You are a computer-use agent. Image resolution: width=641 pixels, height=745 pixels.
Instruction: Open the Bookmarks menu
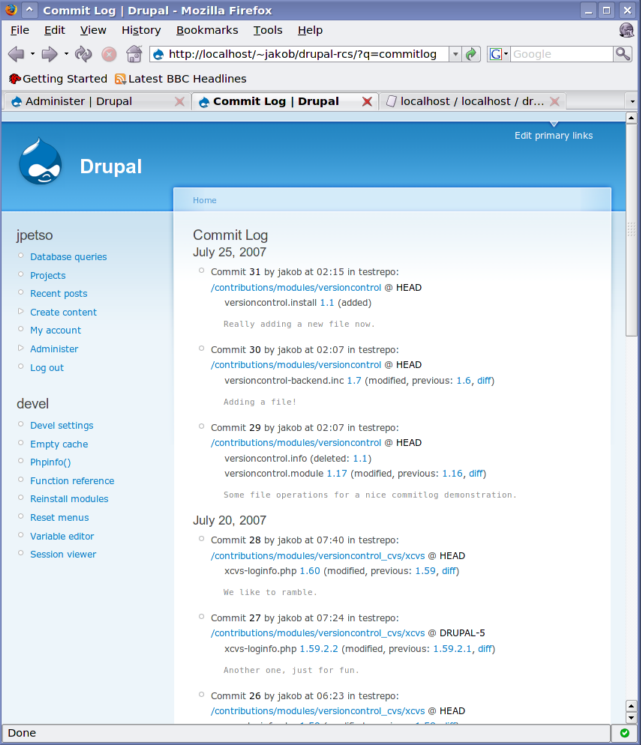click(x=207, y=30)
